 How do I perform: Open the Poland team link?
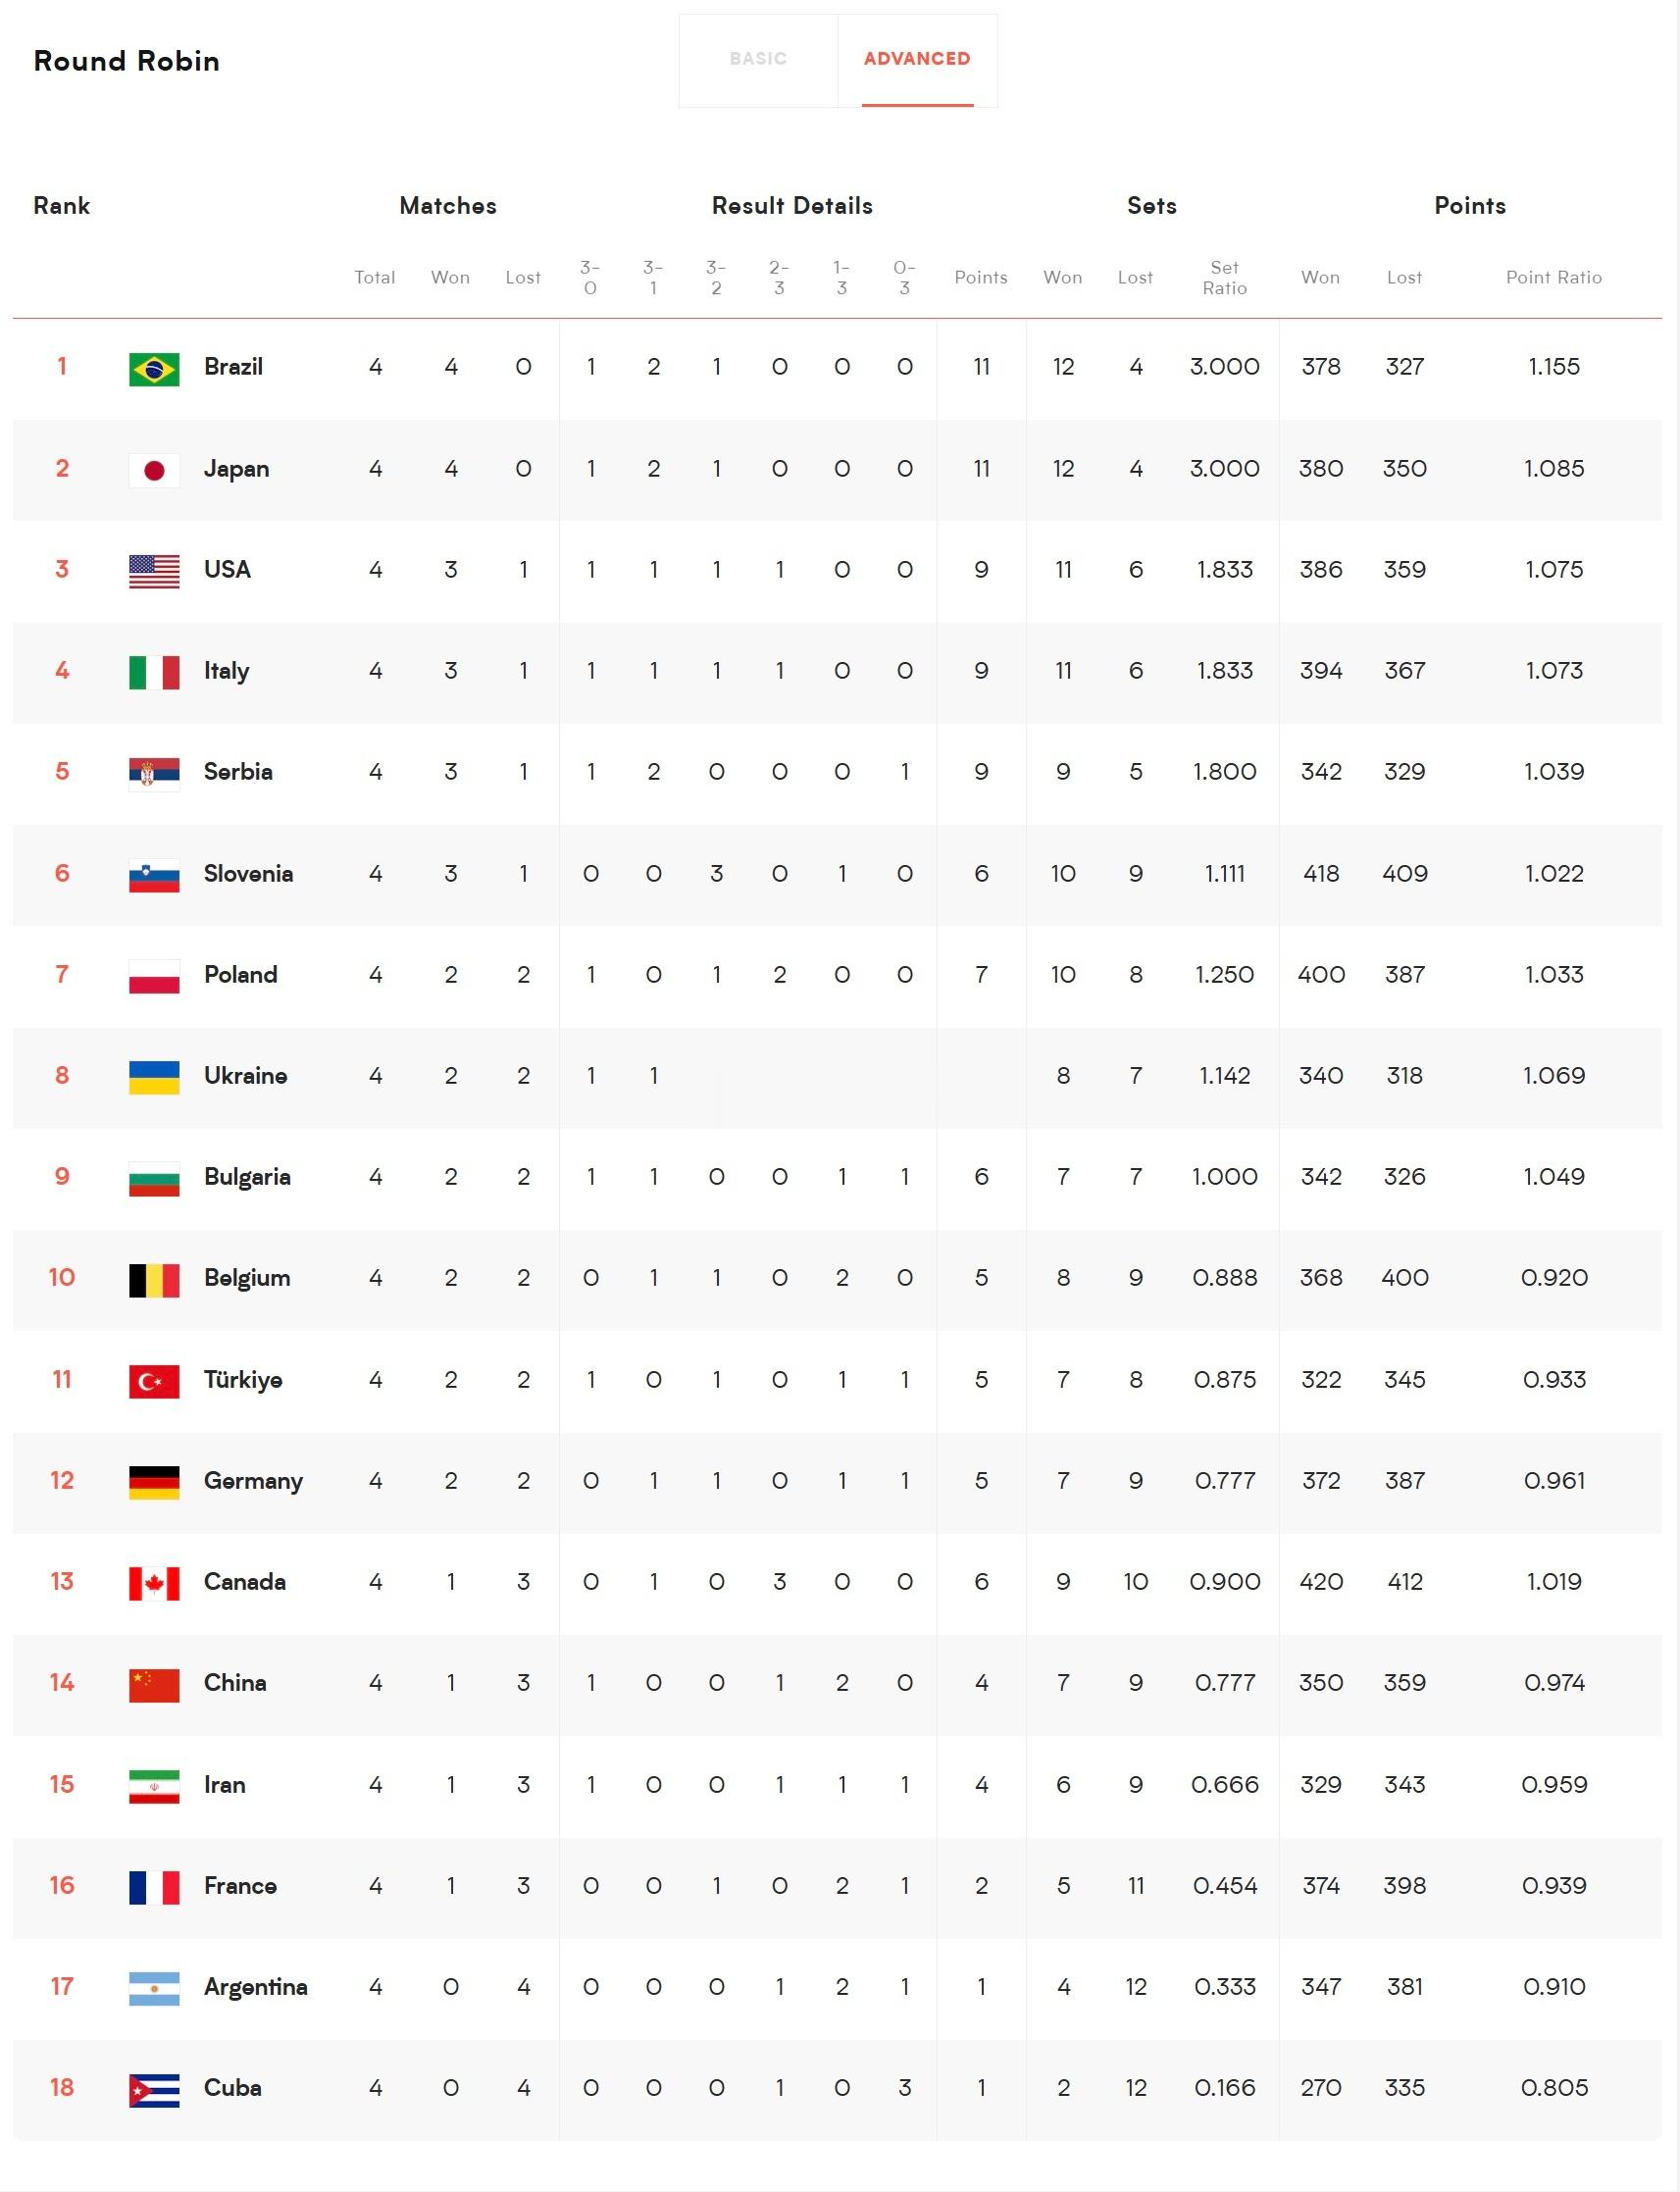coord(240,975)
